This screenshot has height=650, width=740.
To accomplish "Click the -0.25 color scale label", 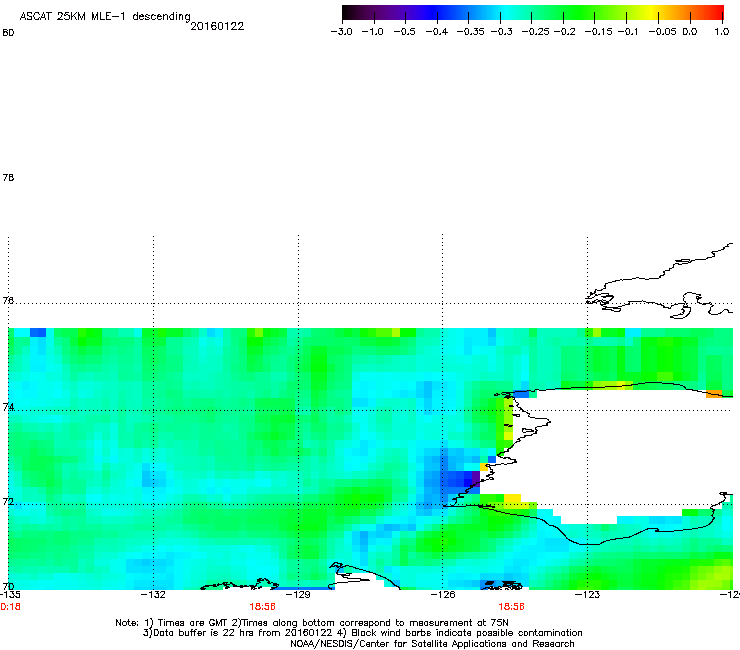I will tap(536, 32).
